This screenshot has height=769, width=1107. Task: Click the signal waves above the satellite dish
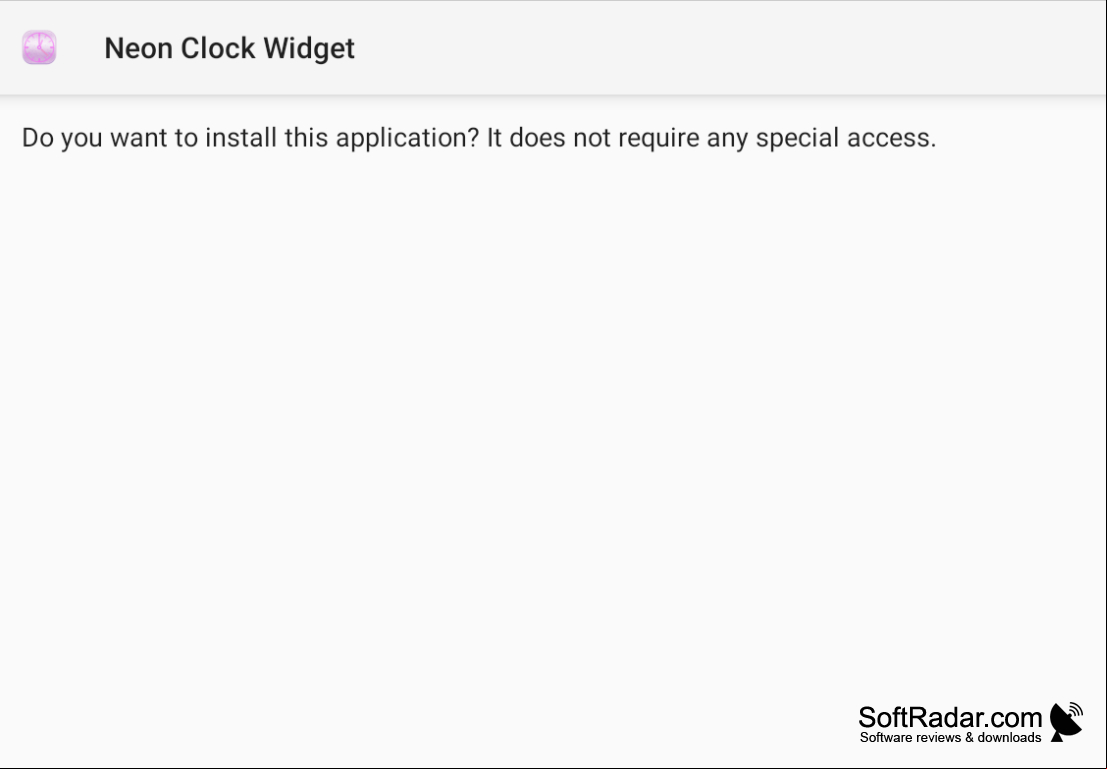(x=1076, y=709)
